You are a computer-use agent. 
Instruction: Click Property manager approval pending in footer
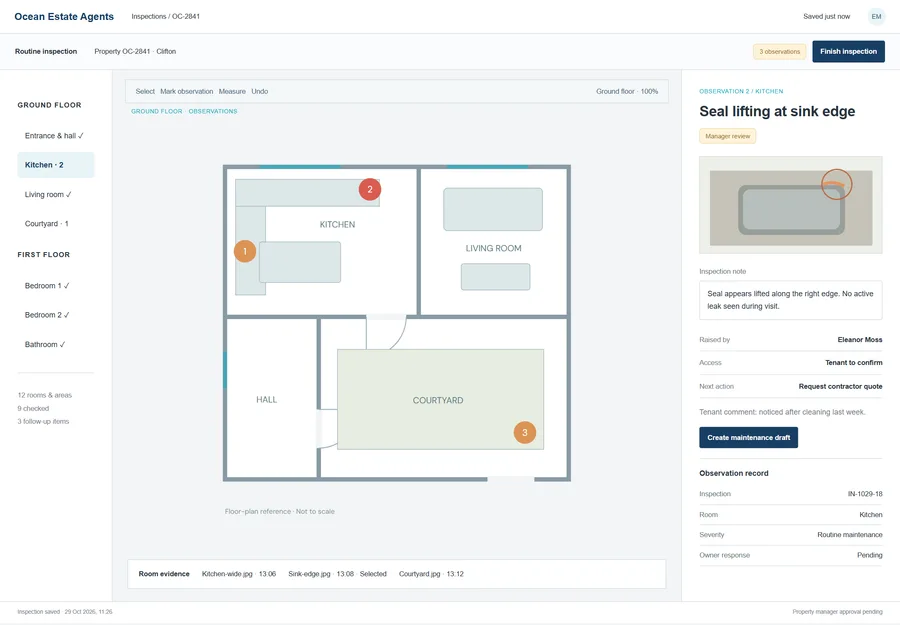pos(837,612)
